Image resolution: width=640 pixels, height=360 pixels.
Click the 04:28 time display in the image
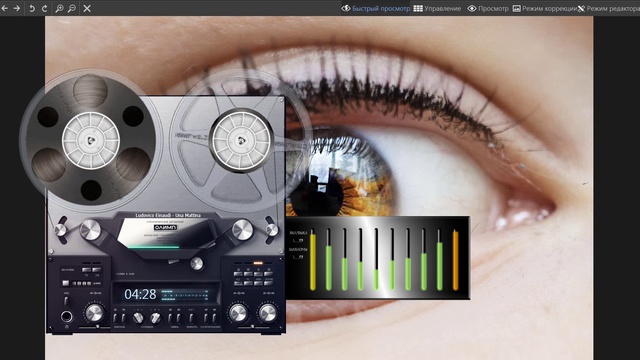click(x=140, y=294)
